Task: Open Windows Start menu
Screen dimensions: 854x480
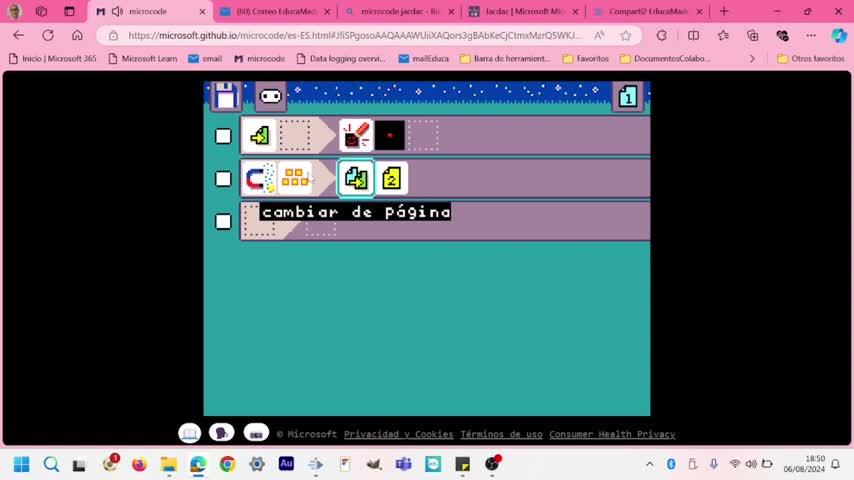Action: click(22, 464)
